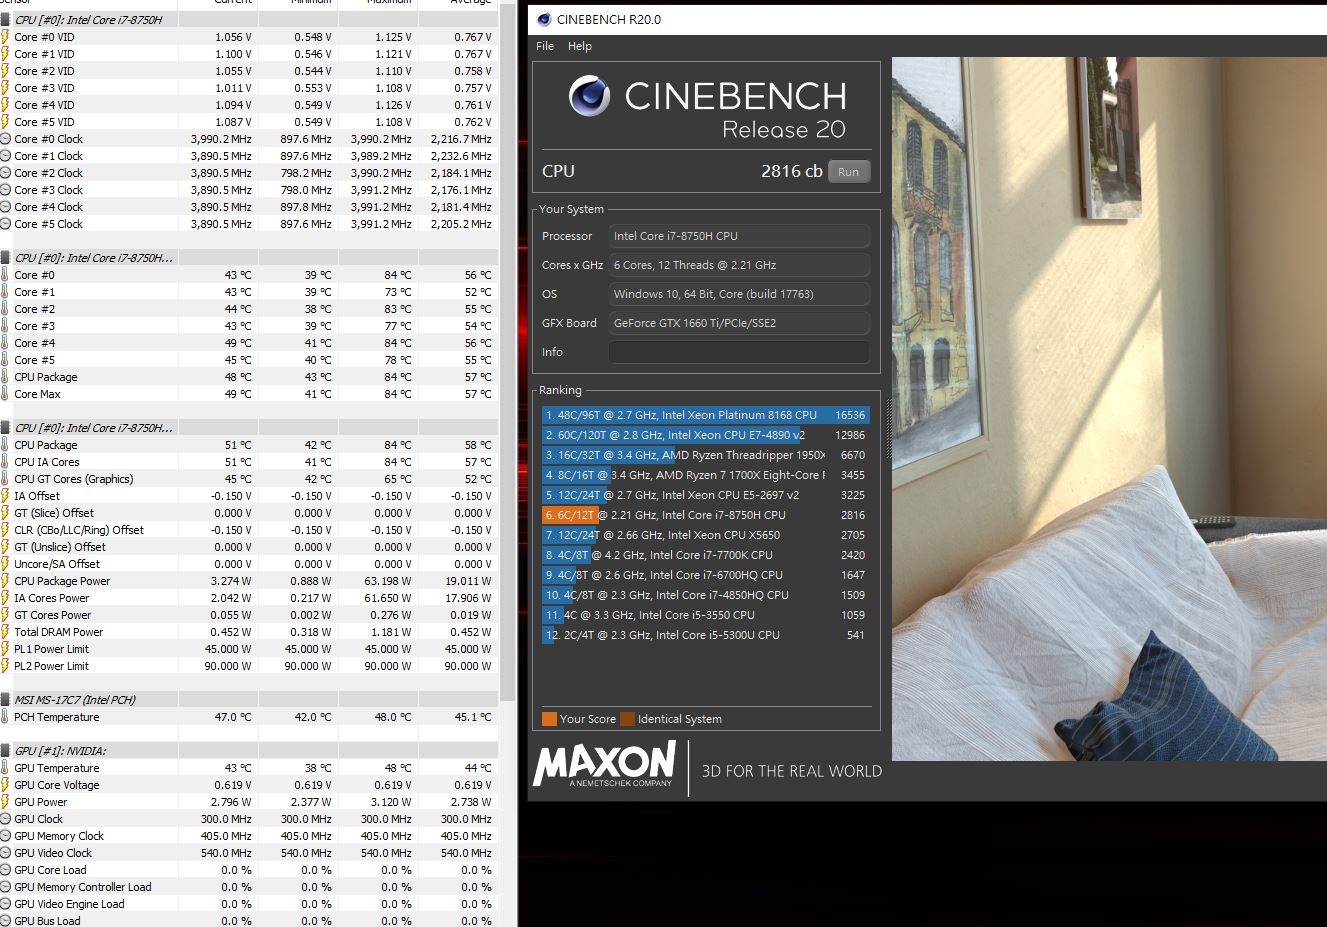This screenshot has width=1327, height=927.
Task: Open the File menu in Cinebench
Action: click(545, 46)
